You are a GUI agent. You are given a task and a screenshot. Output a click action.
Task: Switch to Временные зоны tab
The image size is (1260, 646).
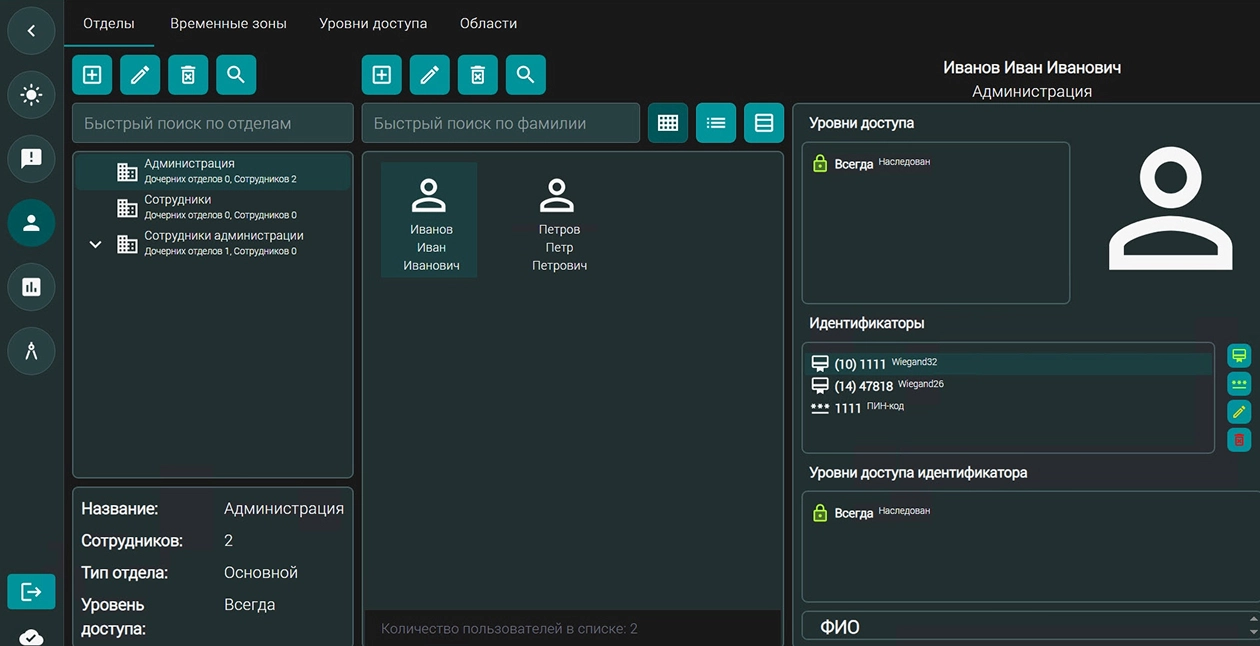pos(228,23)
